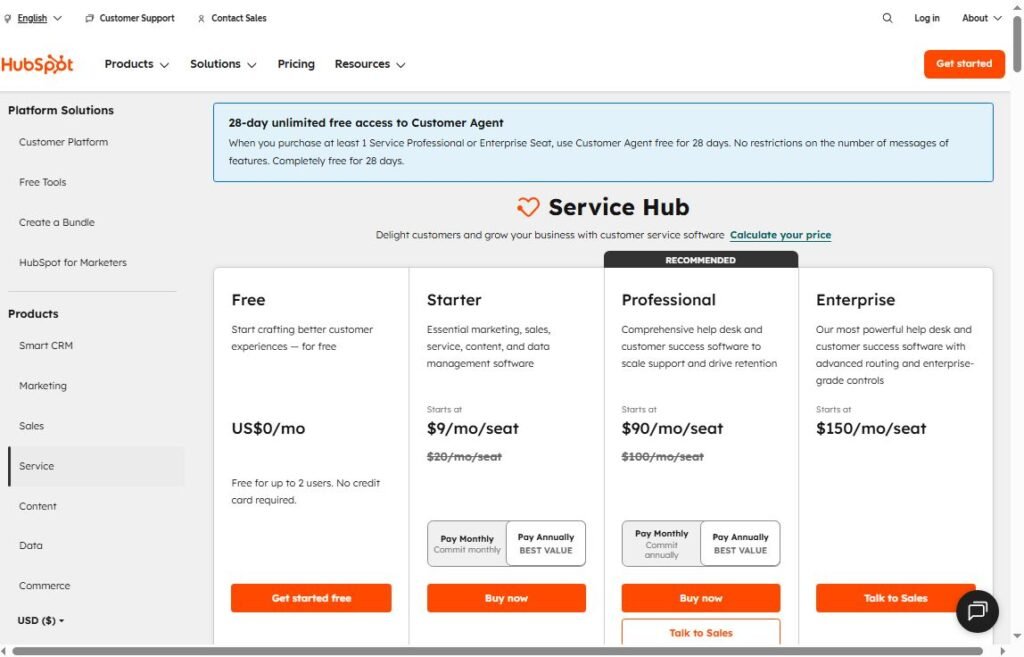Image resolution: width=1024 pixels, height=657 pixels.
Task: Open the Pricing menu item
Action: click(296, 63)
